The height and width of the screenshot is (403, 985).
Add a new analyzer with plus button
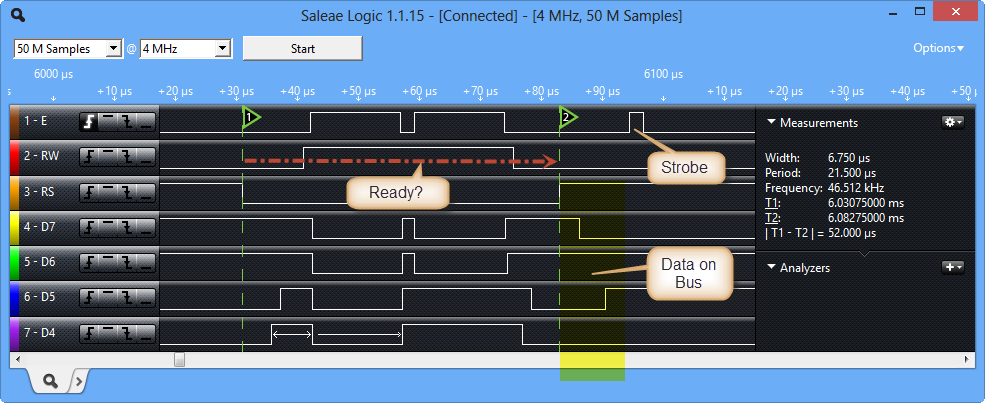[x=953, y=267]
